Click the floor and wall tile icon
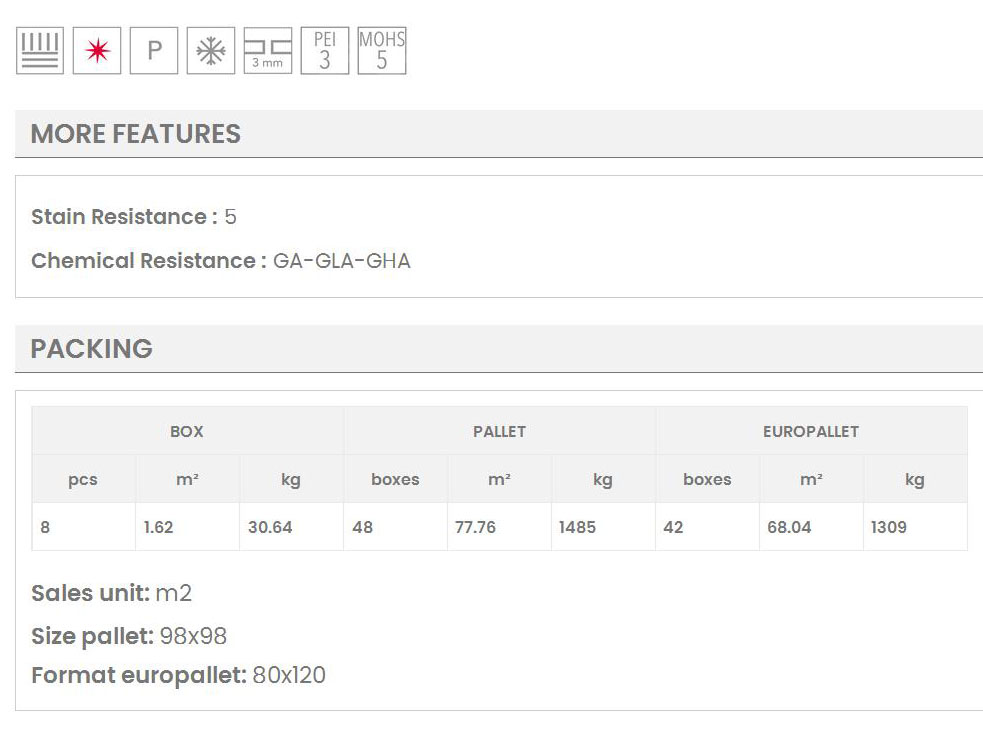 click(40, 51)
